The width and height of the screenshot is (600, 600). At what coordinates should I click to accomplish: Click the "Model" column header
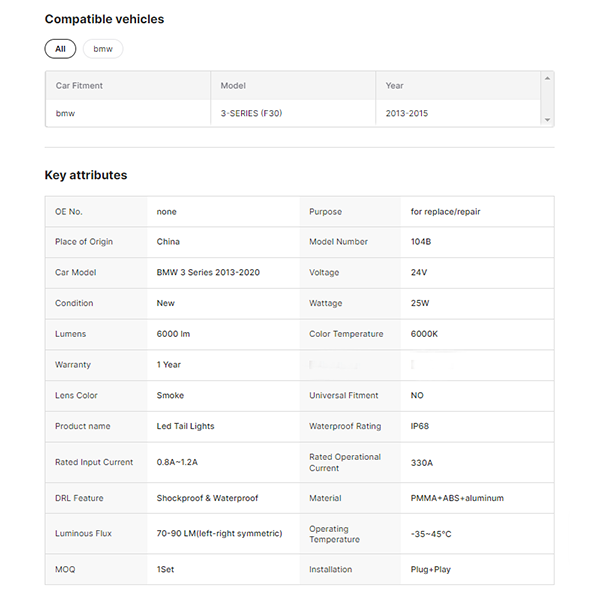pyautogui.click(x=233, y=86)
